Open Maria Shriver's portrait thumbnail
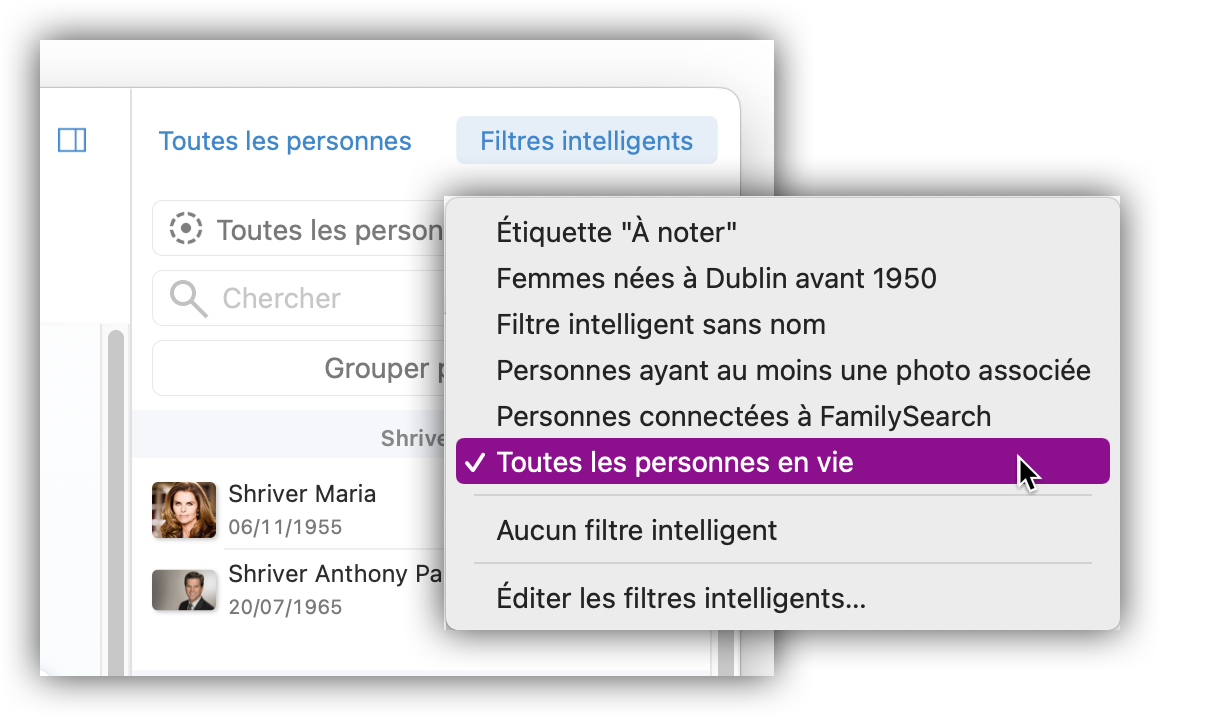Screen dimensions: 1212x724 184,510
